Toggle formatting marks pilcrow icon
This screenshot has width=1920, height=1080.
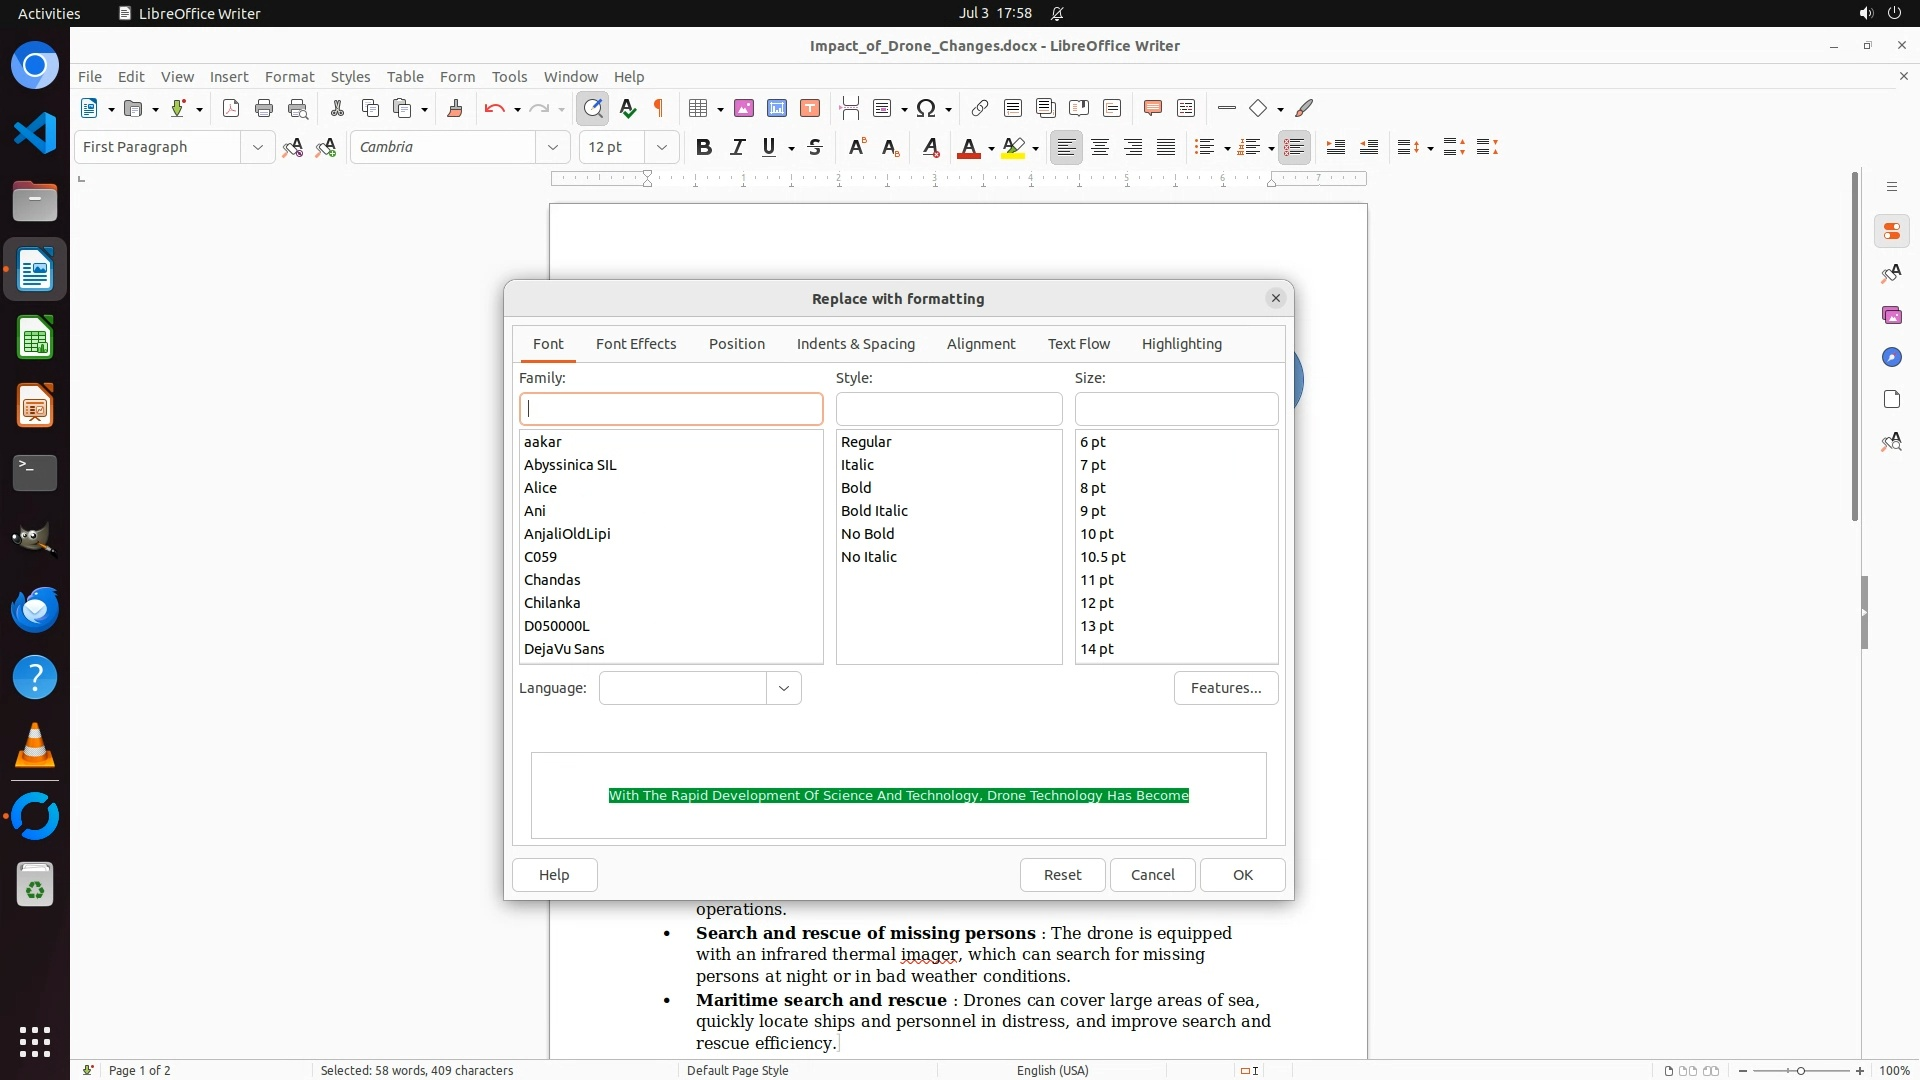659,108
